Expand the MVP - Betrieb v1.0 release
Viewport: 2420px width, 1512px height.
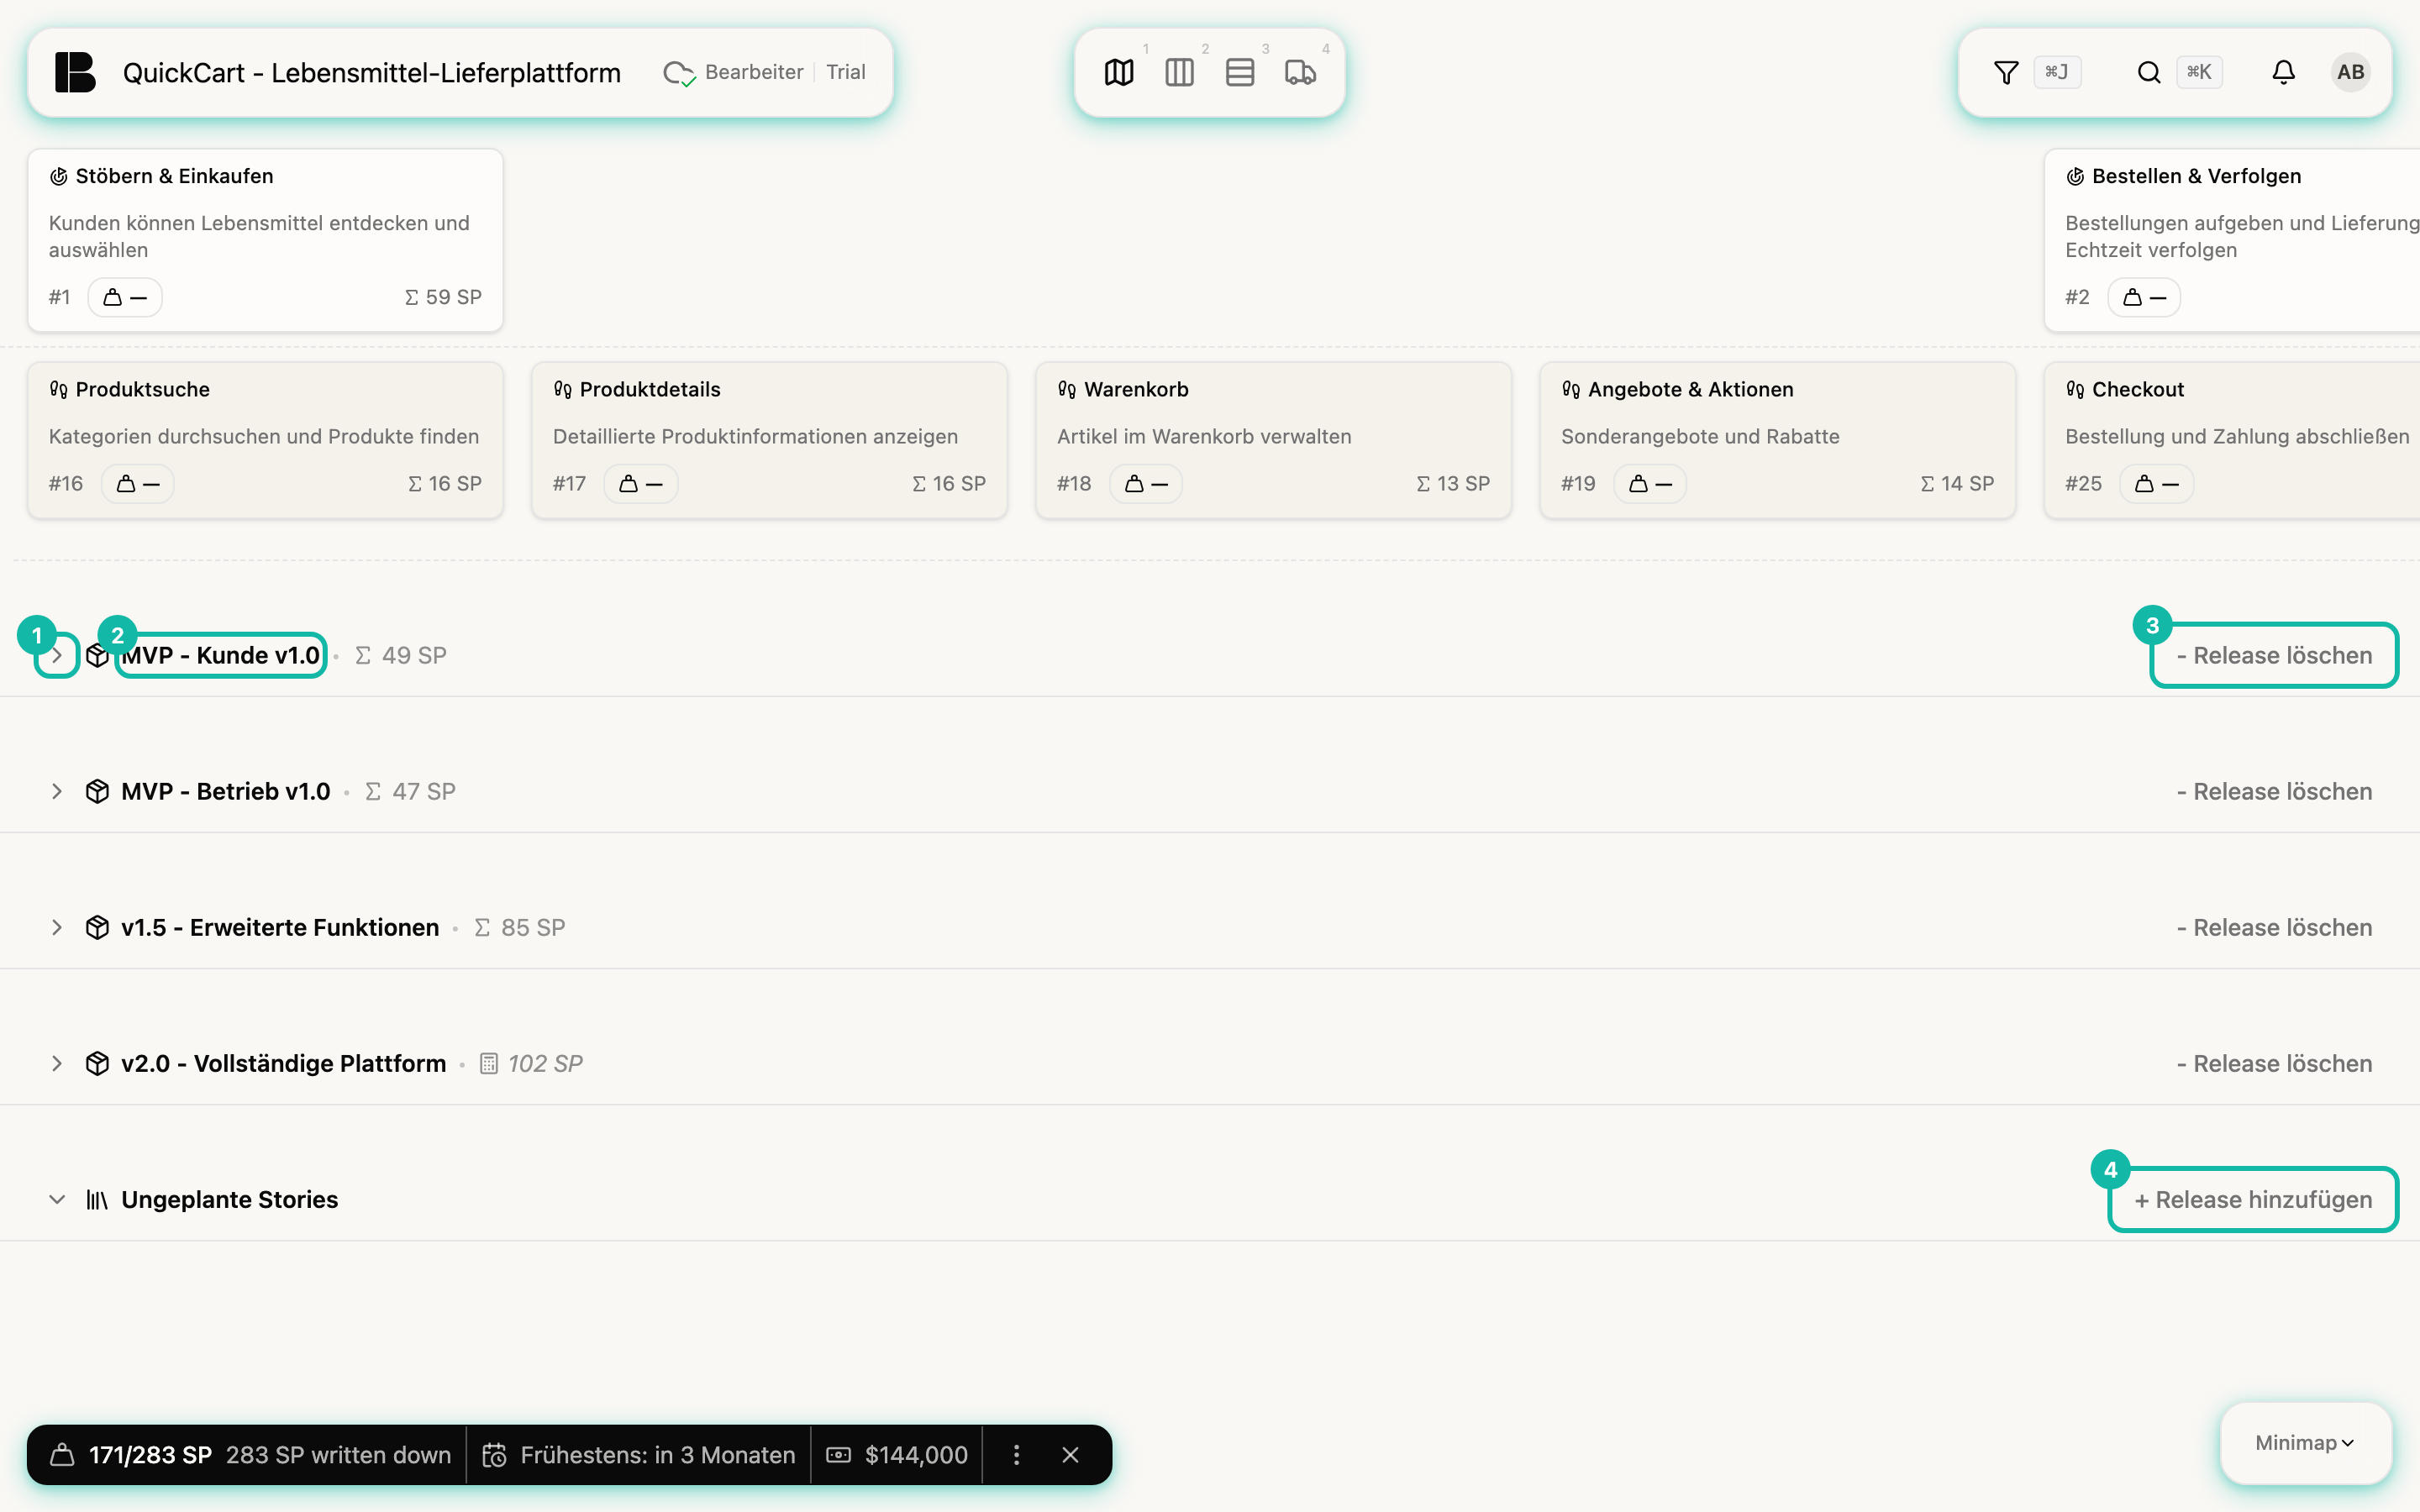(57, 791)
